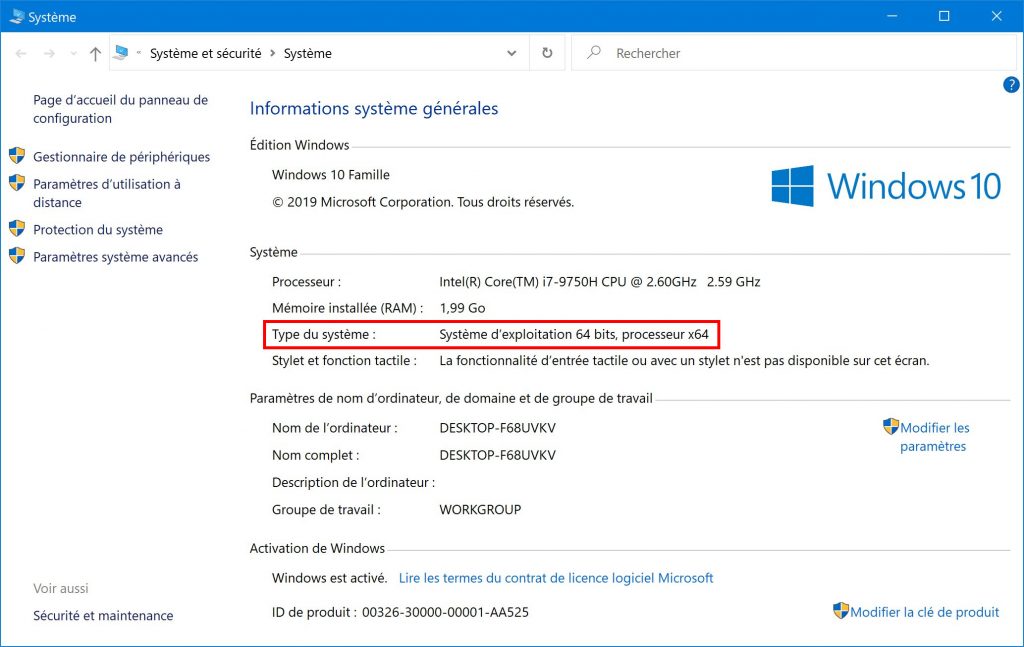Image resolution: width=1024 pixels, height=647 pixels.
Task: Go up one level with up arrow
Action: [x=95, y=54]
